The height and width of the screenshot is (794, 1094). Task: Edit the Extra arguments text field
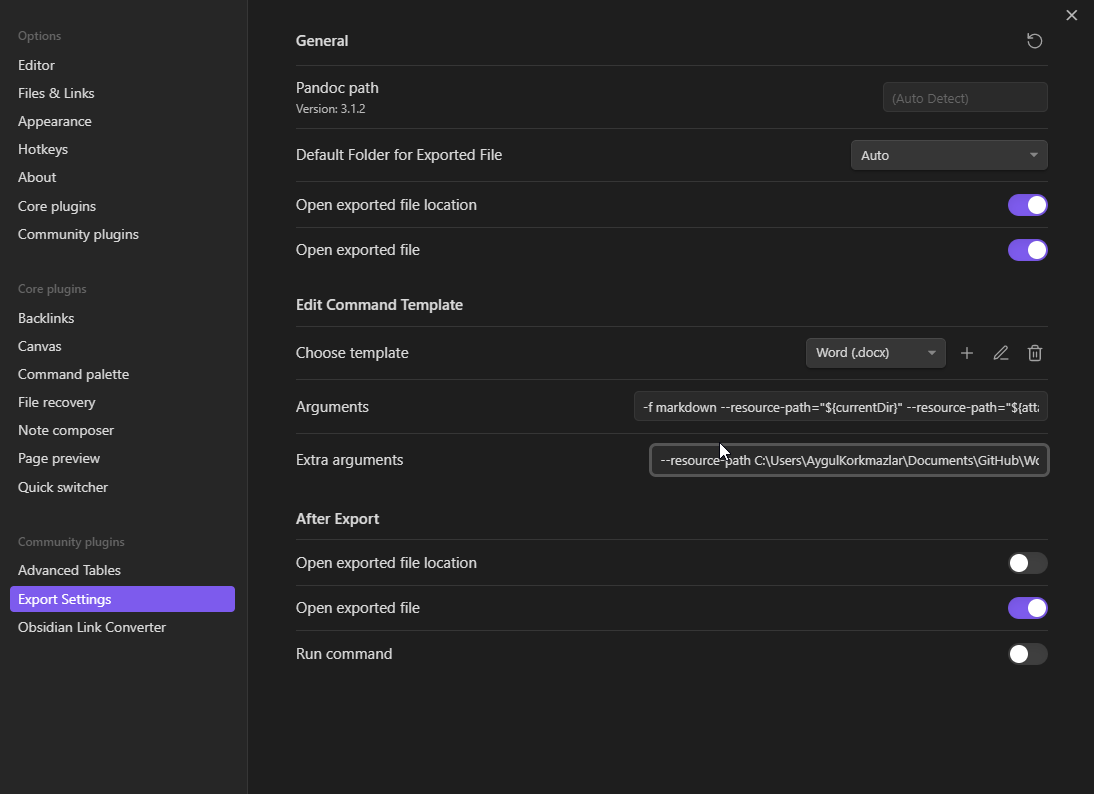848,460
